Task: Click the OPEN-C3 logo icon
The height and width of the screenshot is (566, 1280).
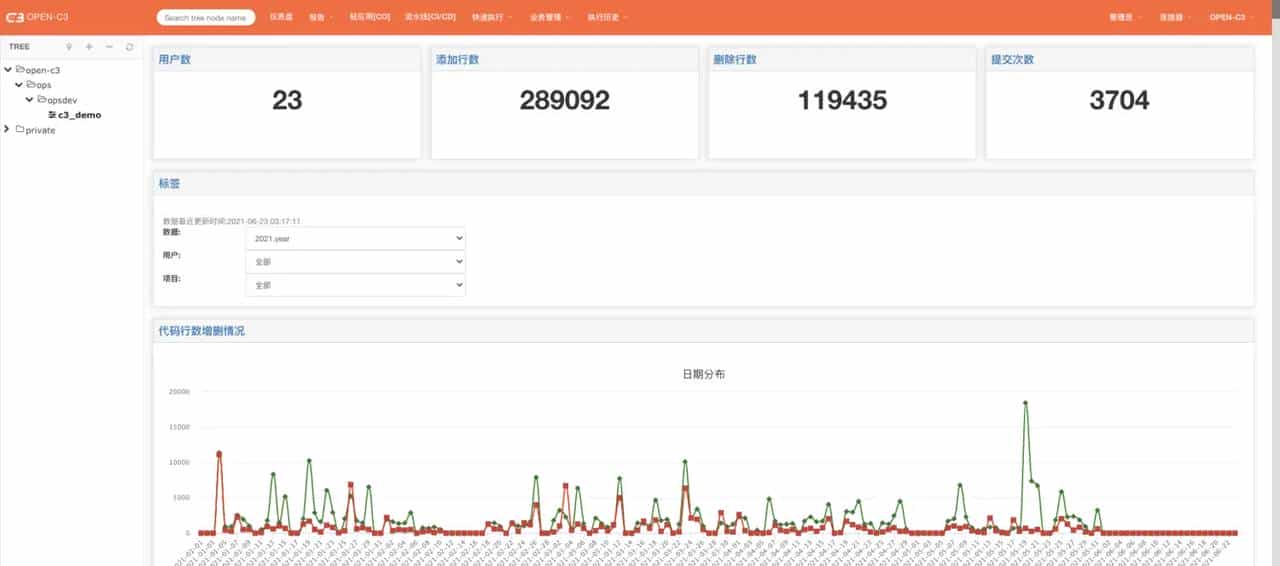Action: [x=14, y=17]
